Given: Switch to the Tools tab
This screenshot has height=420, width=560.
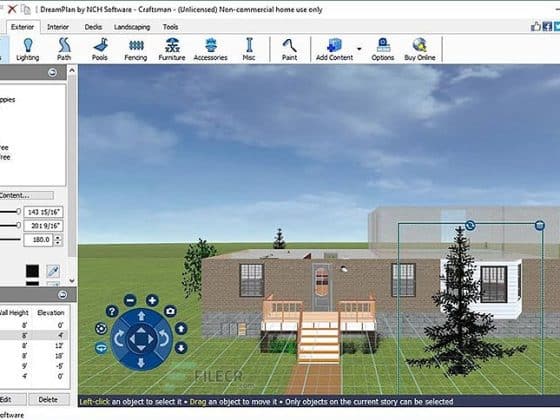Looking at the screenshot, I should pos(170,27).
